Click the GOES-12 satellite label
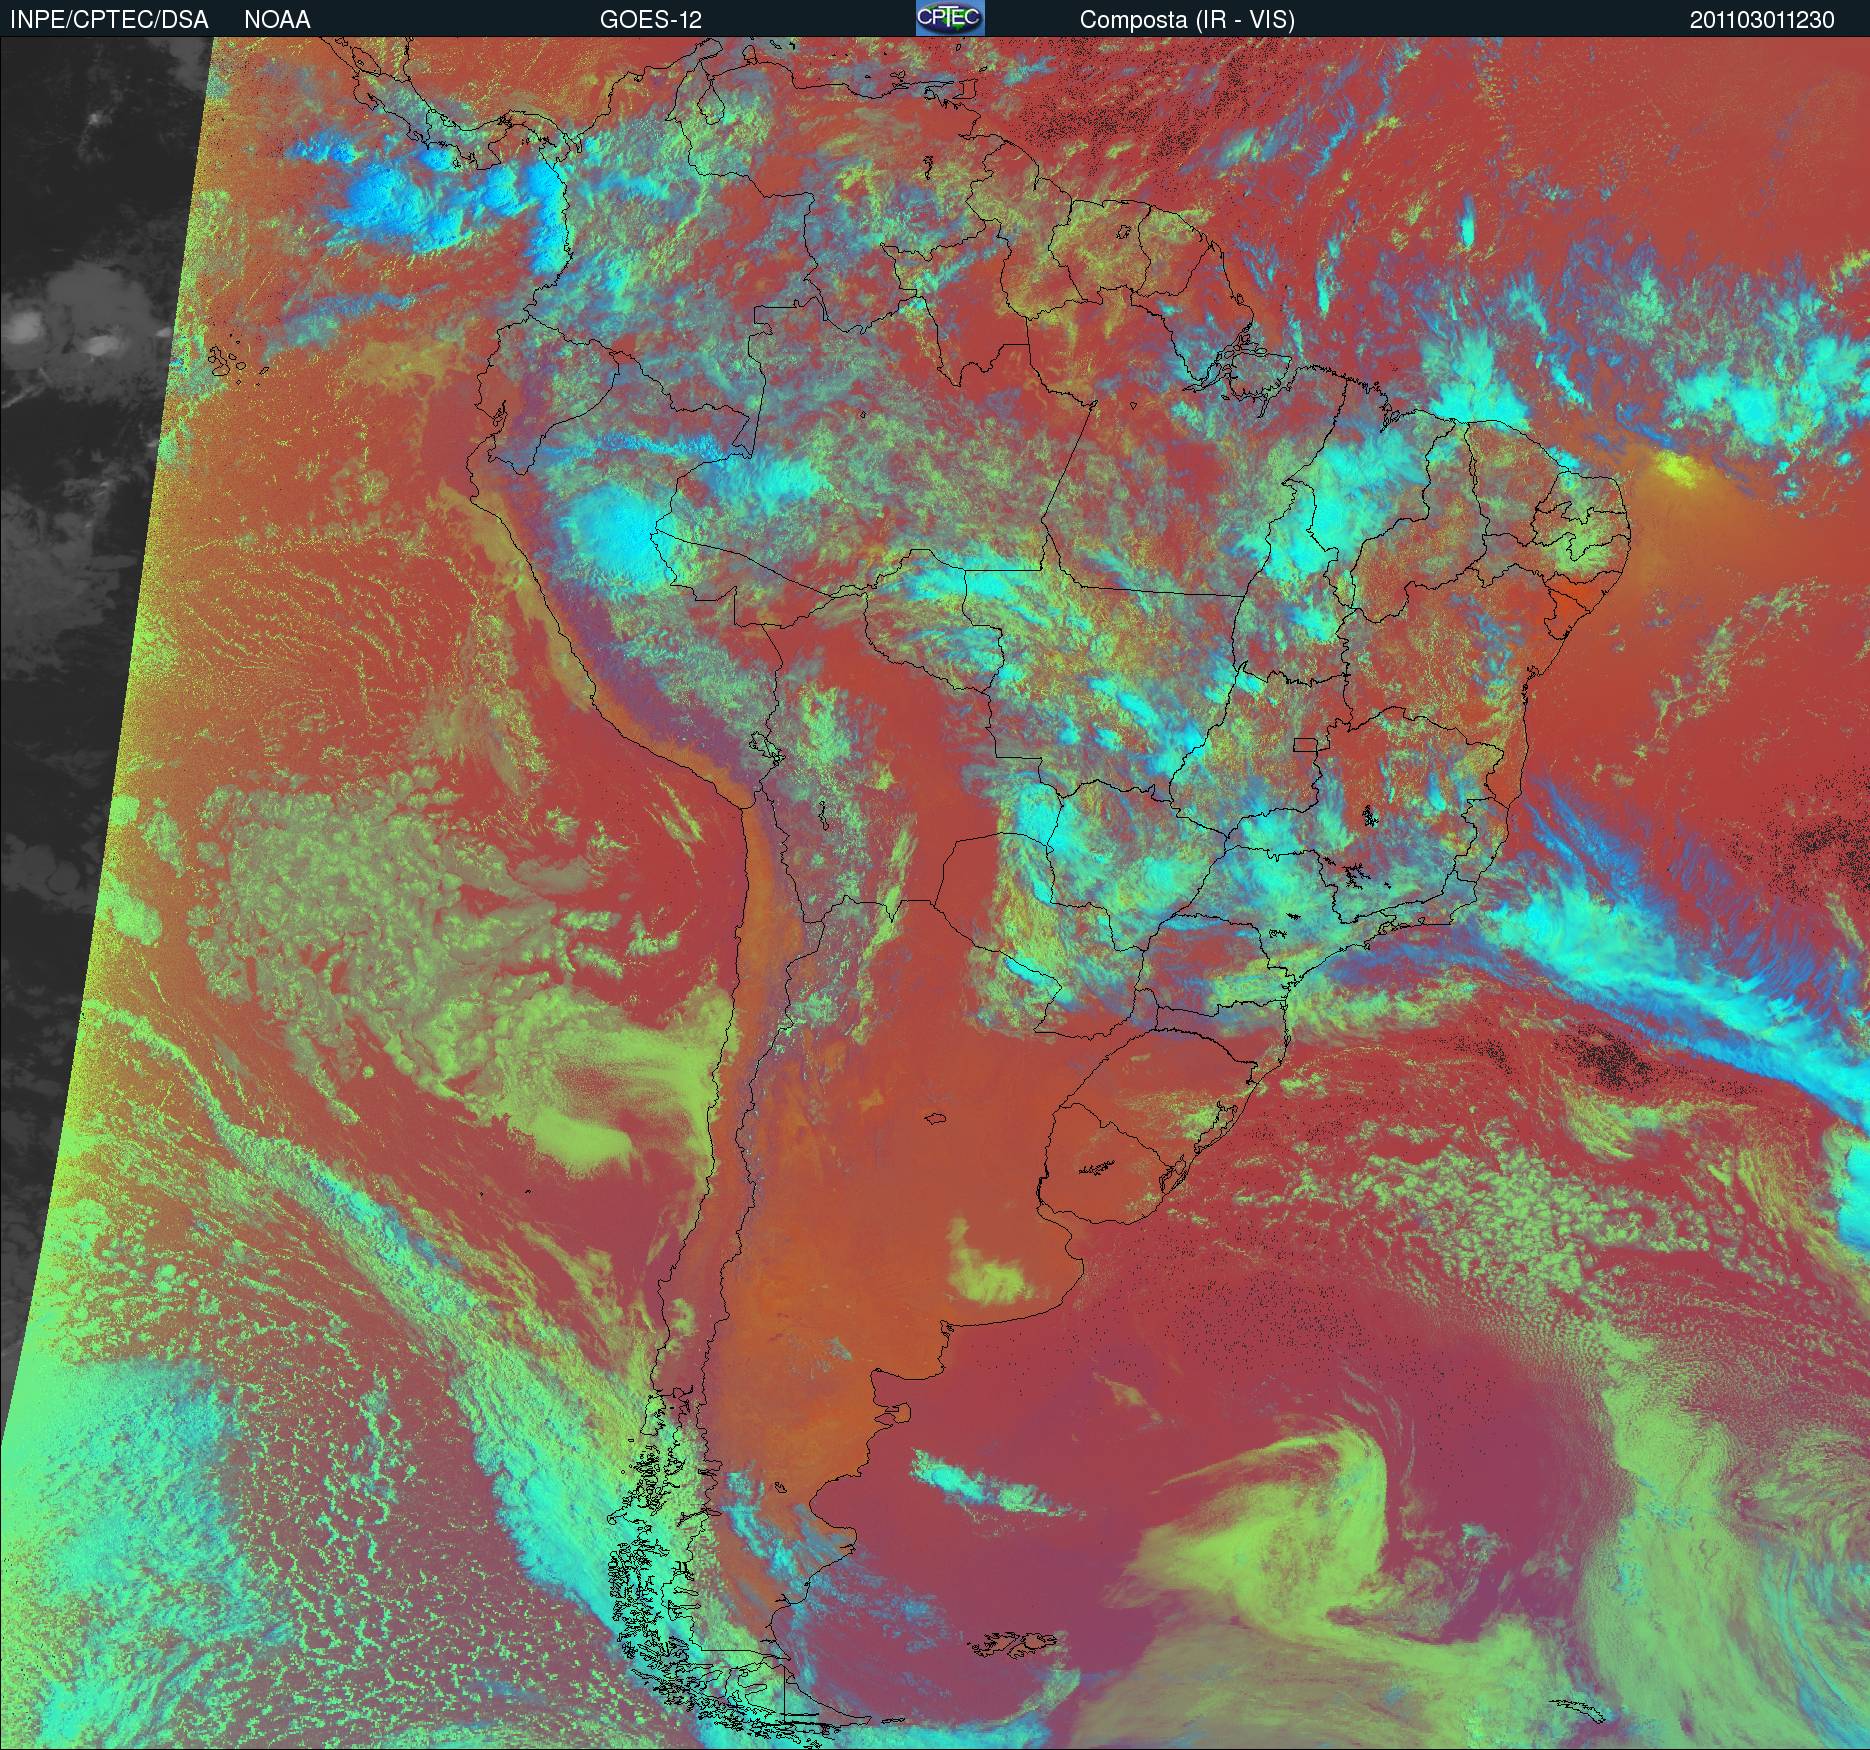Viewport: 1870px width, 1750px height. 651,20
